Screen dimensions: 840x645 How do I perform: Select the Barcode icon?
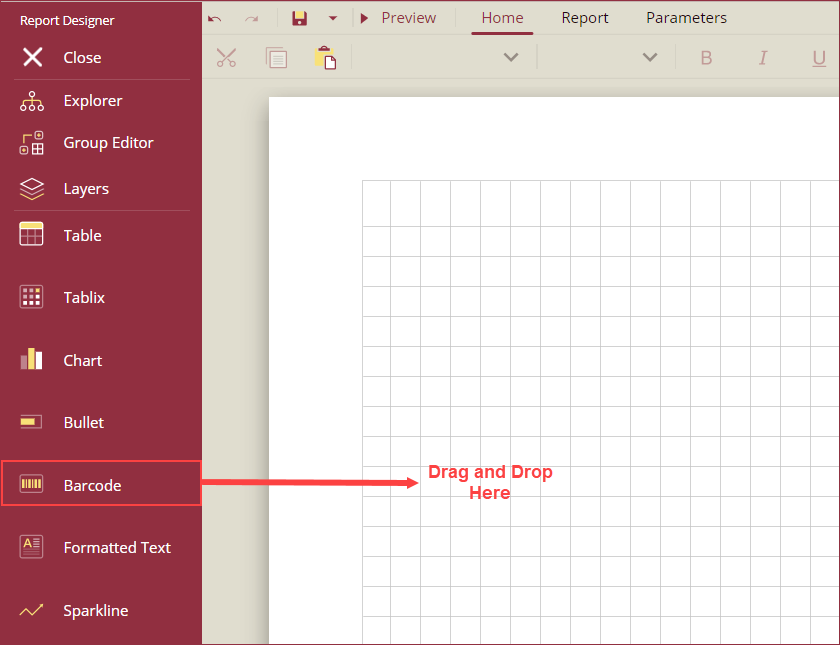tap(31, 484)
